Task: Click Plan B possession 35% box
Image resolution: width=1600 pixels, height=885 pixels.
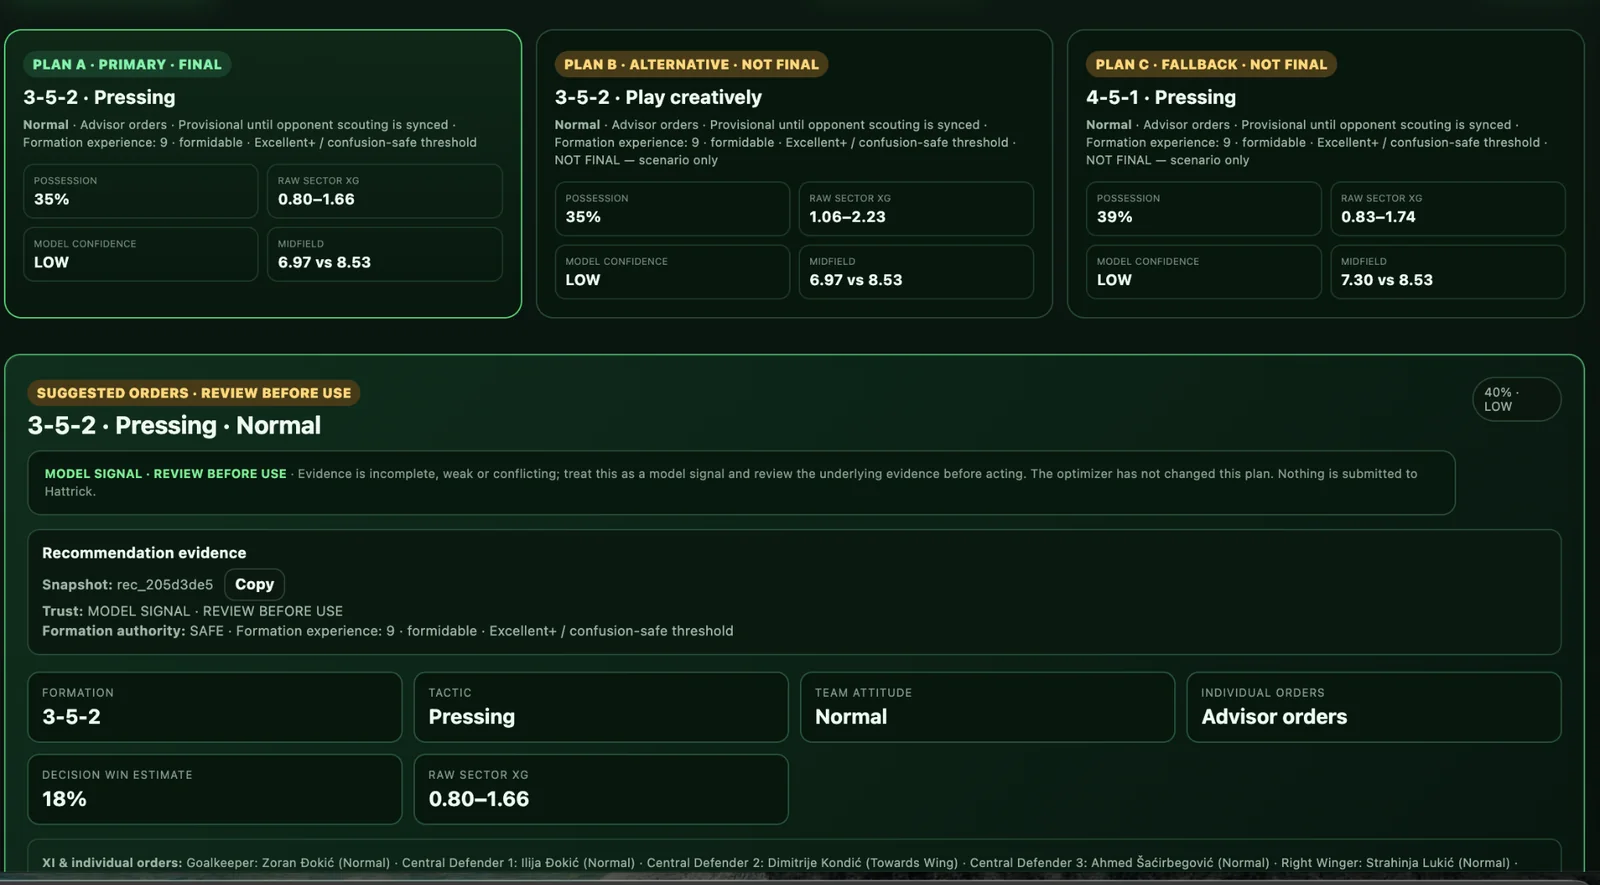Action: 672,209
